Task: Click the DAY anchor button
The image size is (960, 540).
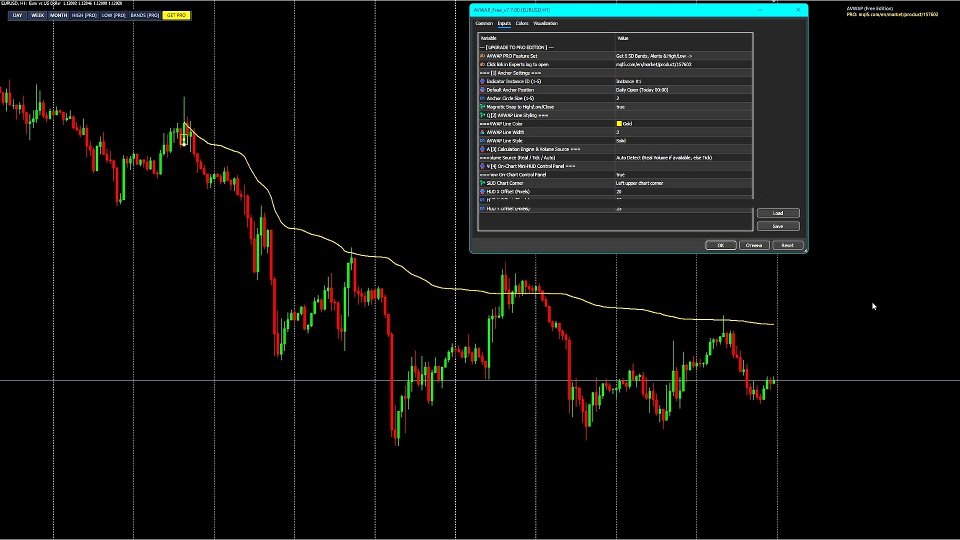Action: pyautogui.click(x=17, y=15)
